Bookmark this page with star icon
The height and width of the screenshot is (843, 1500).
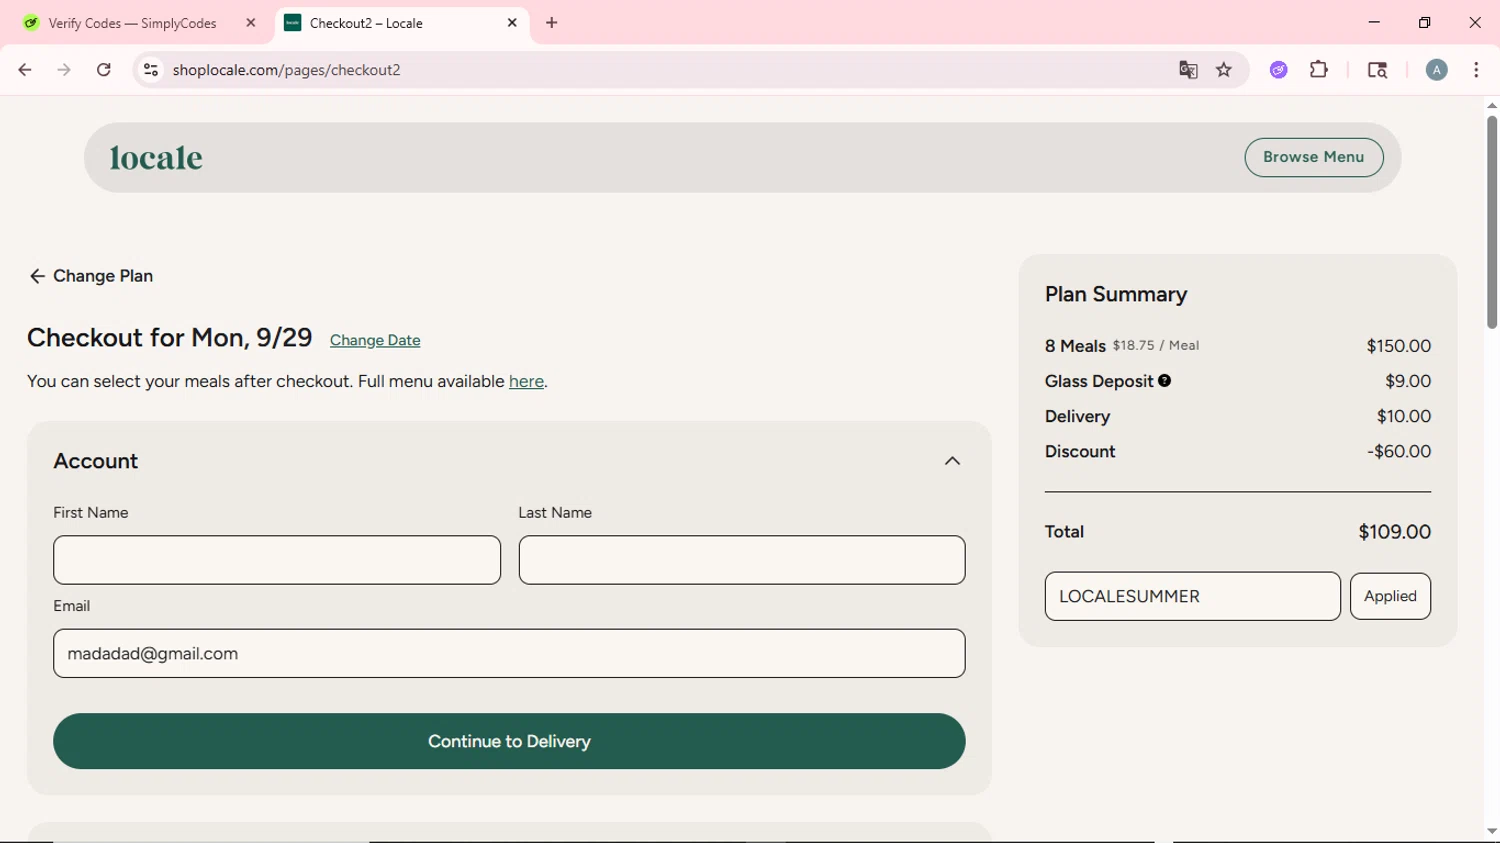pyautogui.click(x=1224, y=70)
